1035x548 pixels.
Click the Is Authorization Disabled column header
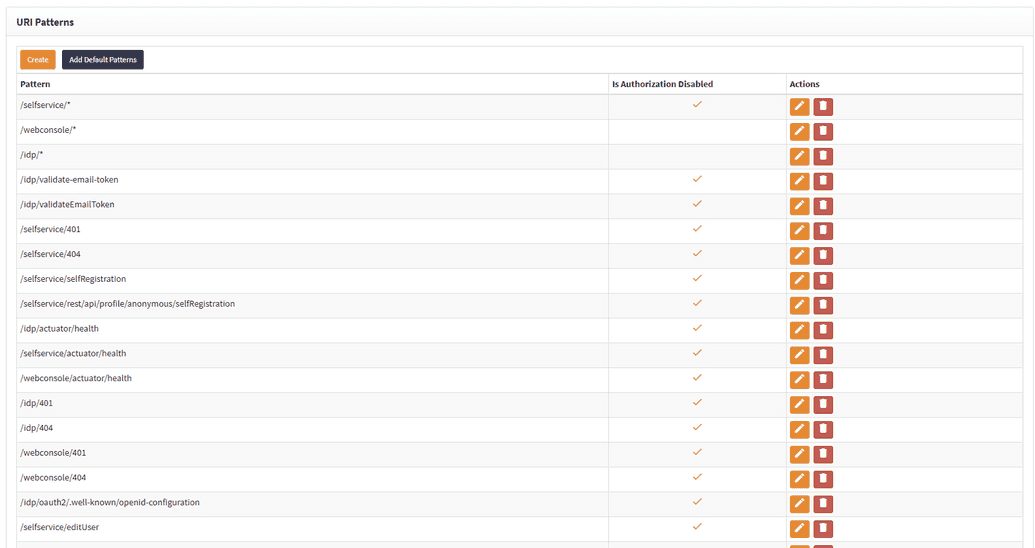tap(662, 84)
